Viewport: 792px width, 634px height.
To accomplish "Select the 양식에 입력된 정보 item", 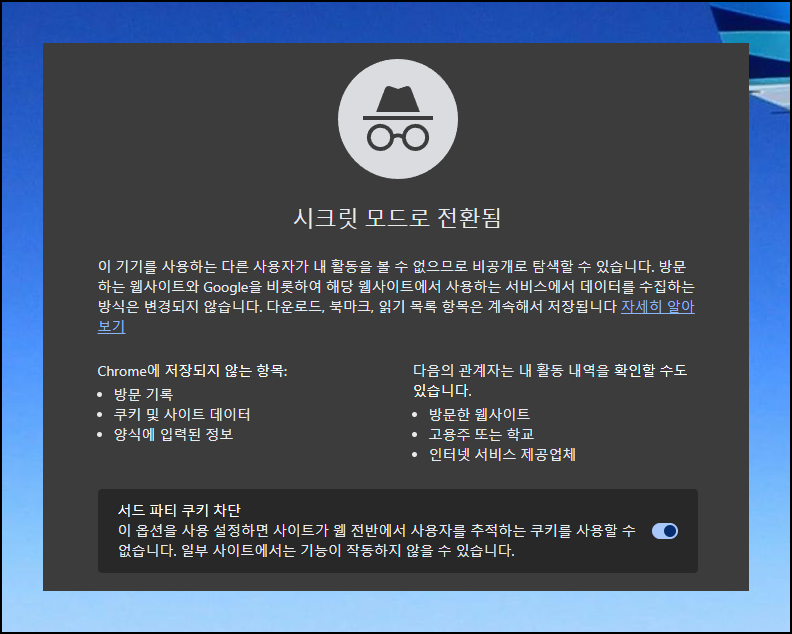I will tap(173, 434).
